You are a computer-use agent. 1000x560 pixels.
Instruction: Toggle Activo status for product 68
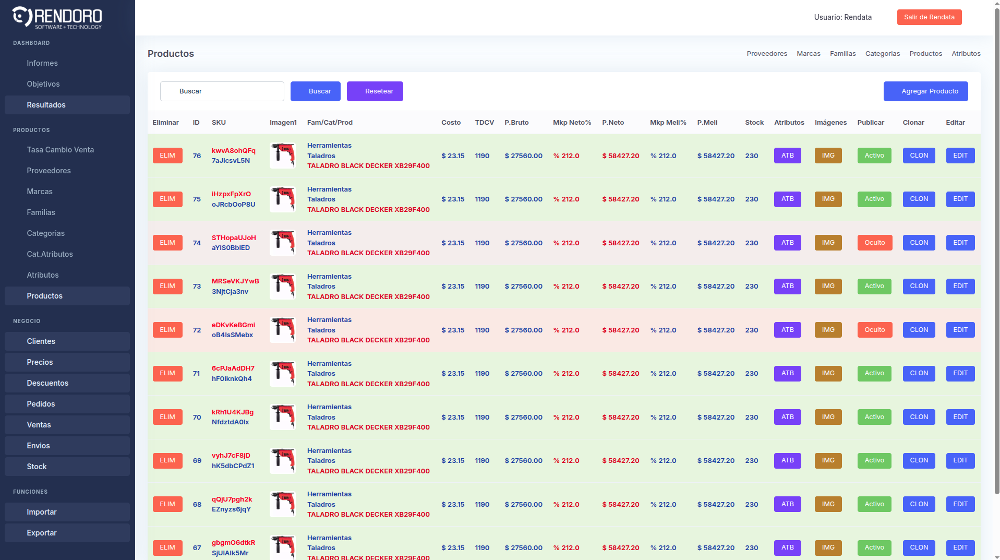(874, 504)
